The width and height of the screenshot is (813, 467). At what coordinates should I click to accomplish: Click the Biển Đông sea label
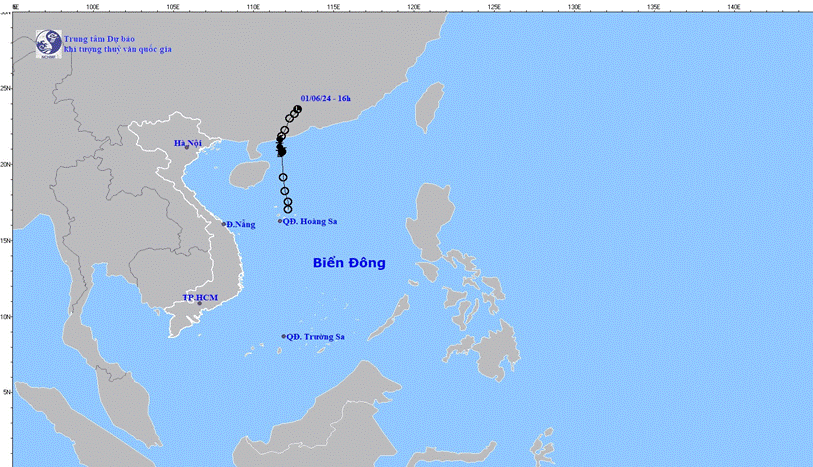349,263
